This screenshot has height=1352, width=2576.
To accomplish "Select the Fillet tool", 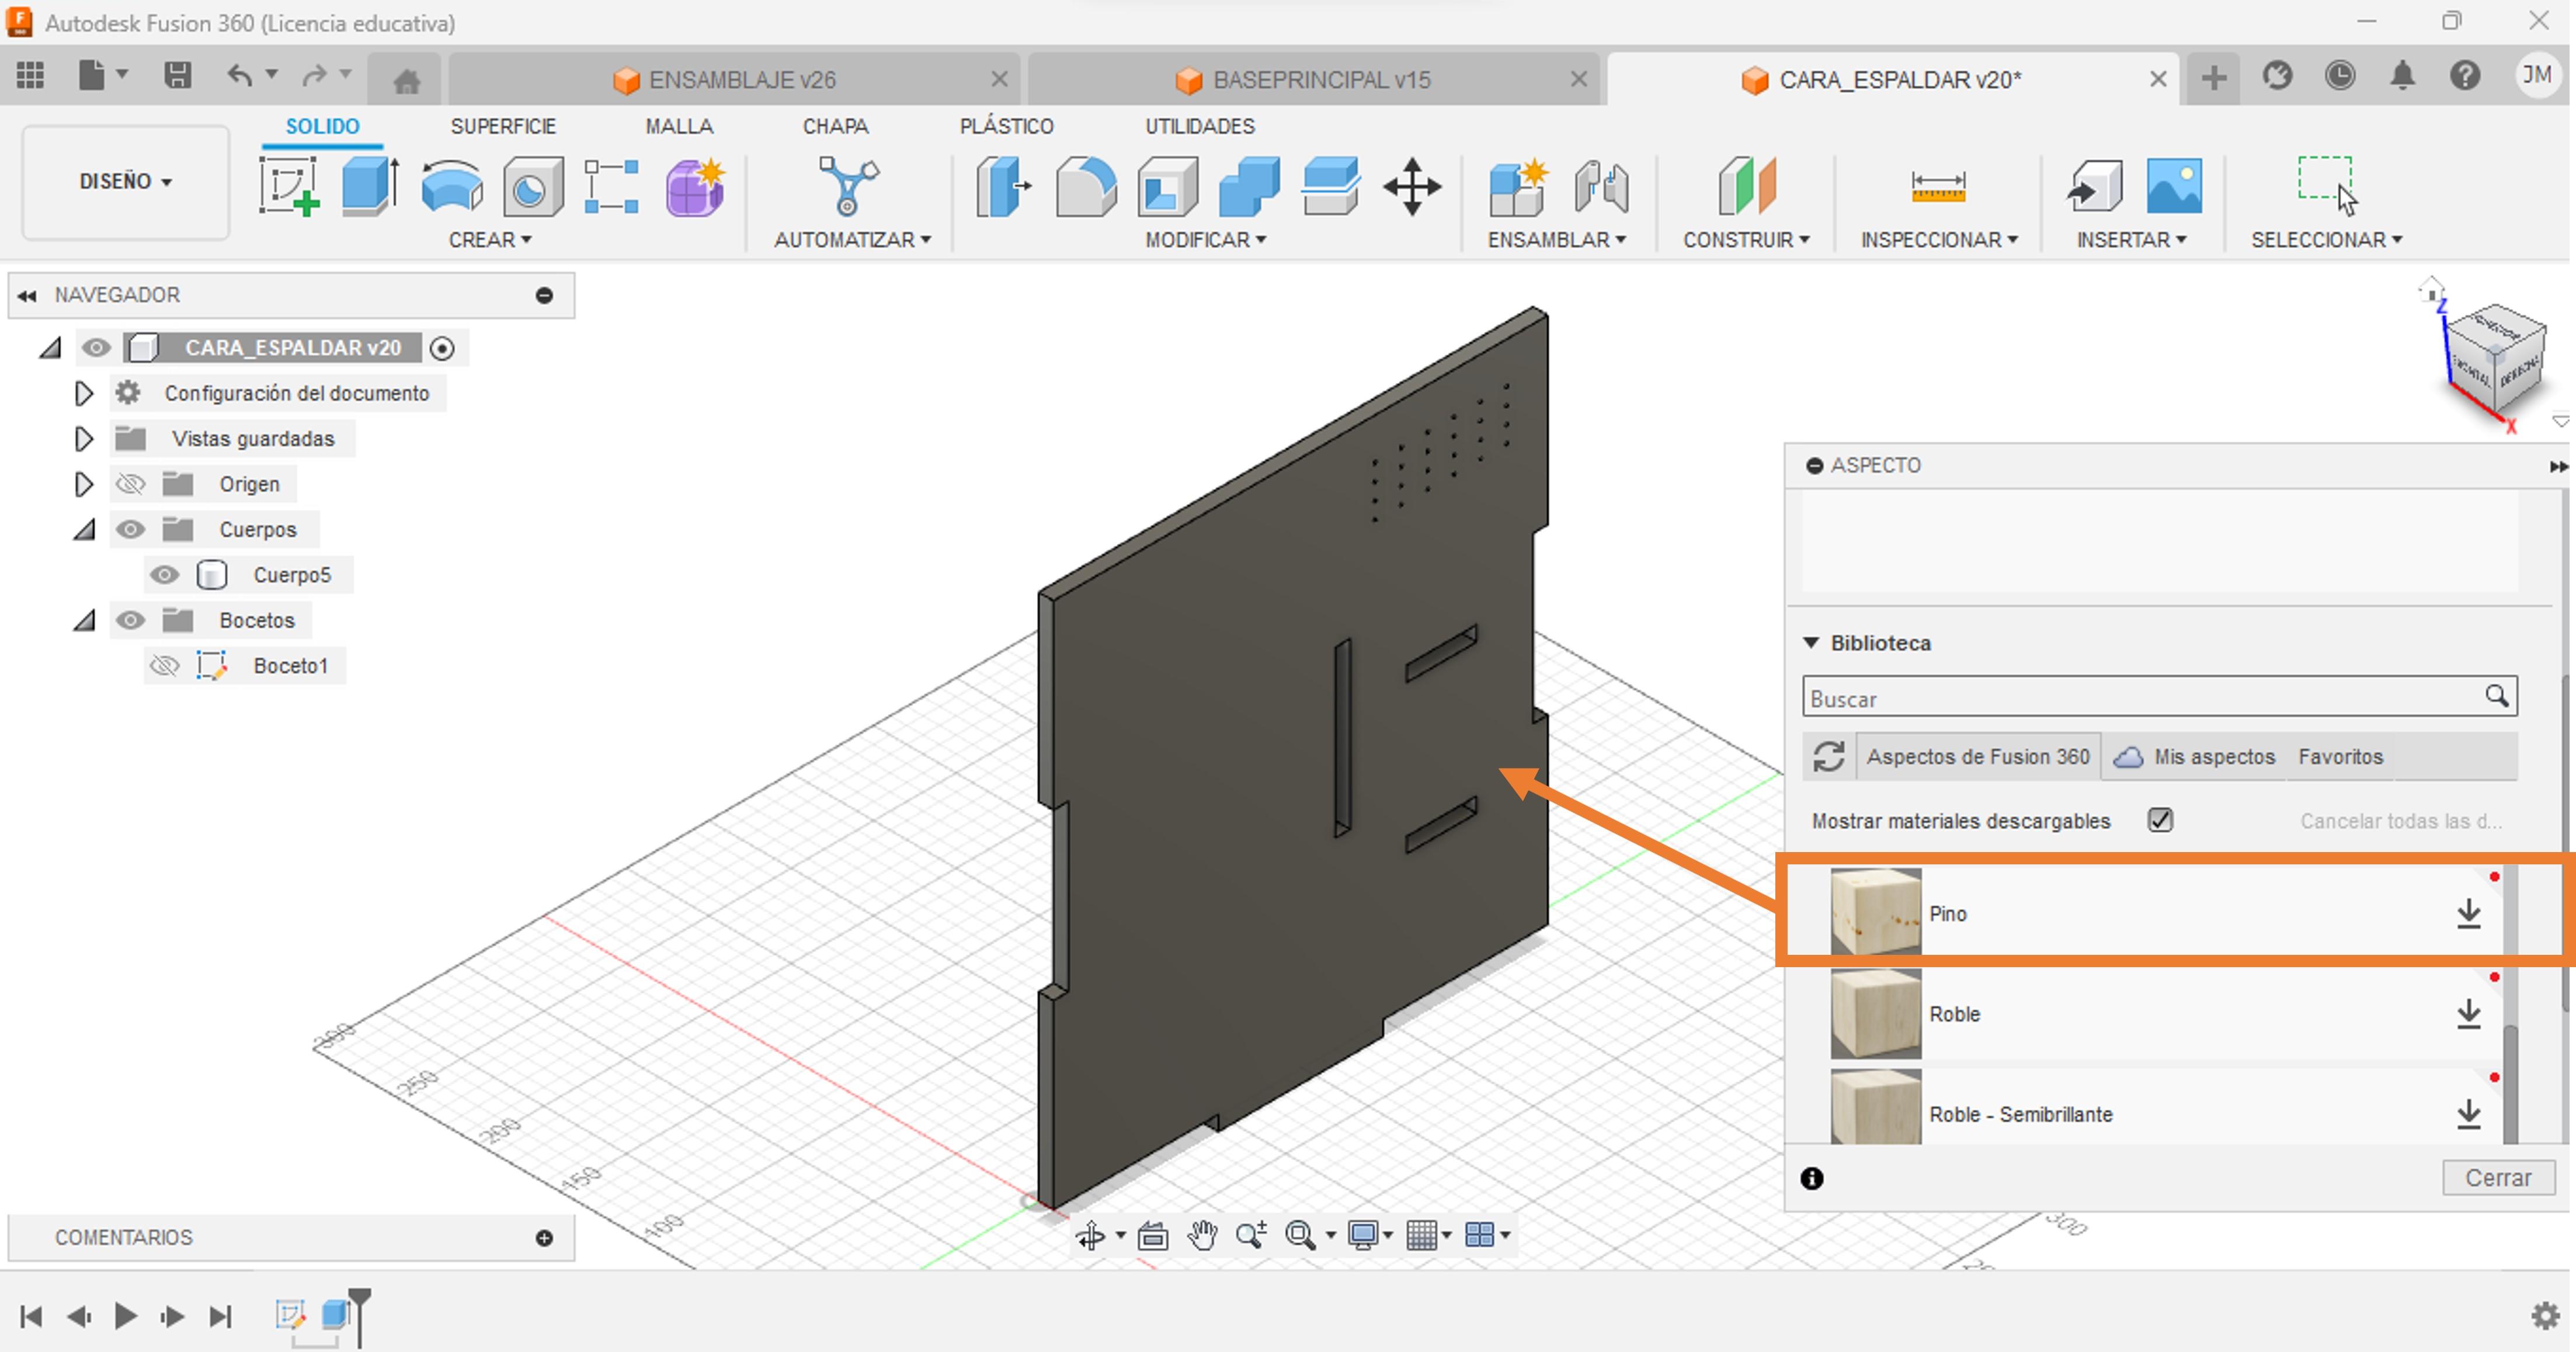I will click(1086, 186).
